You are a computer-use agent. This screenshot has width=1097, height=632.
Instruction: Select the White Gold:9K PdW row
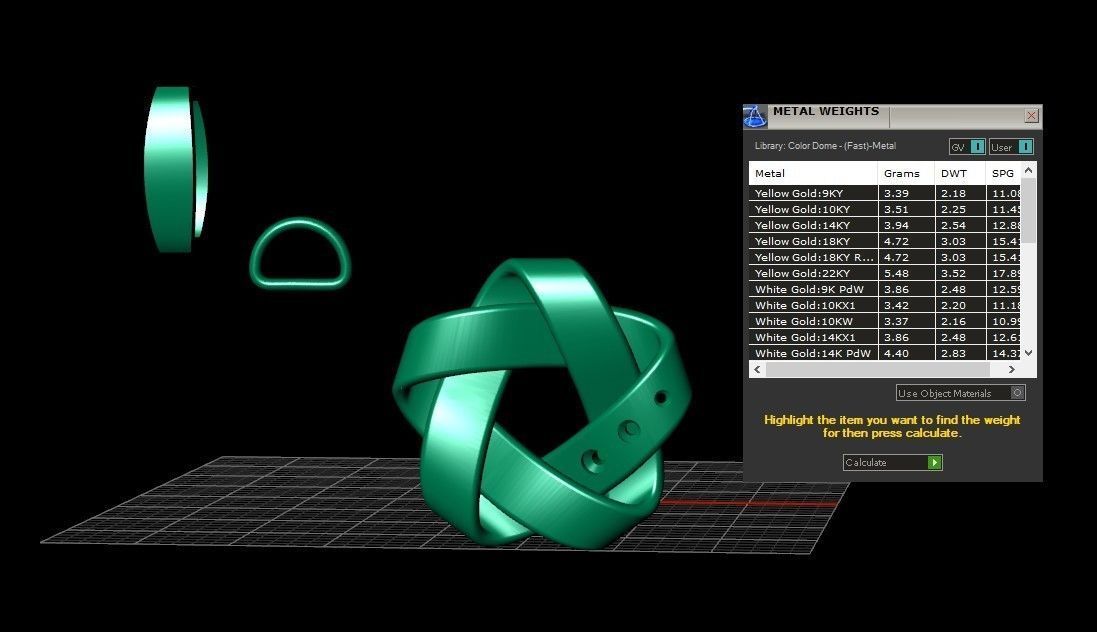pos(884,289)
